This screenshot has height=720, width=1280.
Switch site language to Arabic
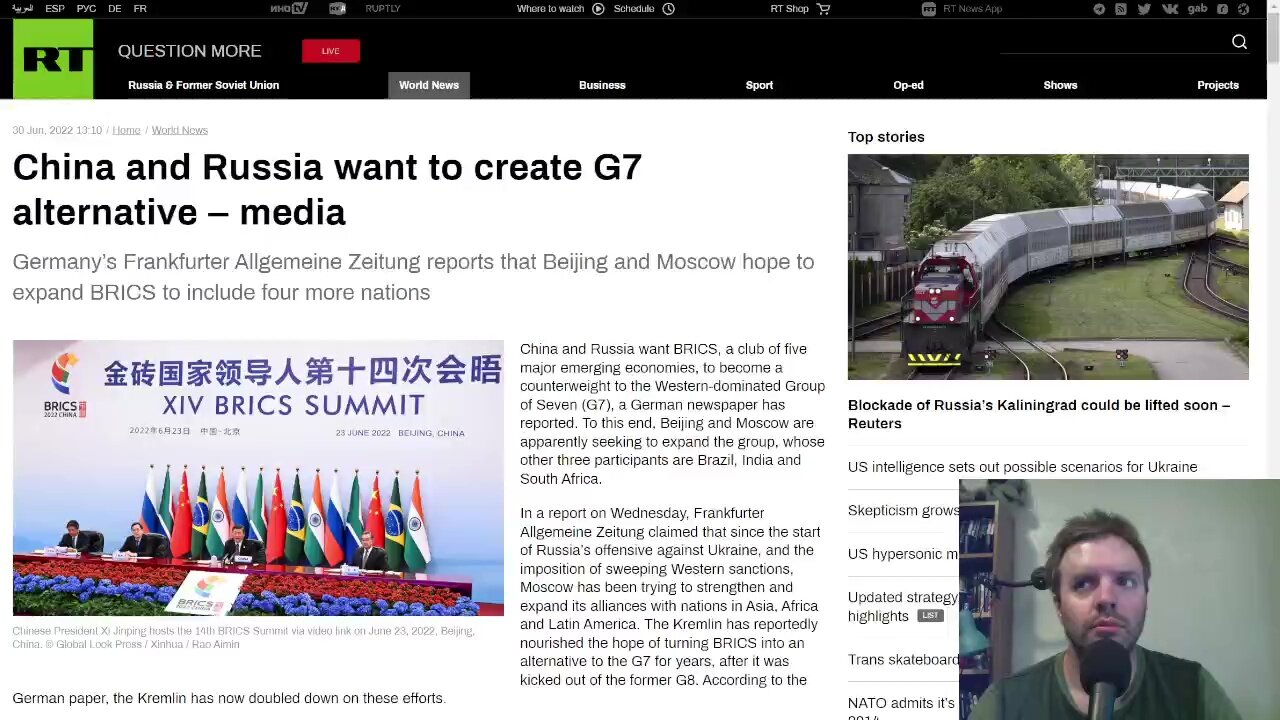pos(22,9)
